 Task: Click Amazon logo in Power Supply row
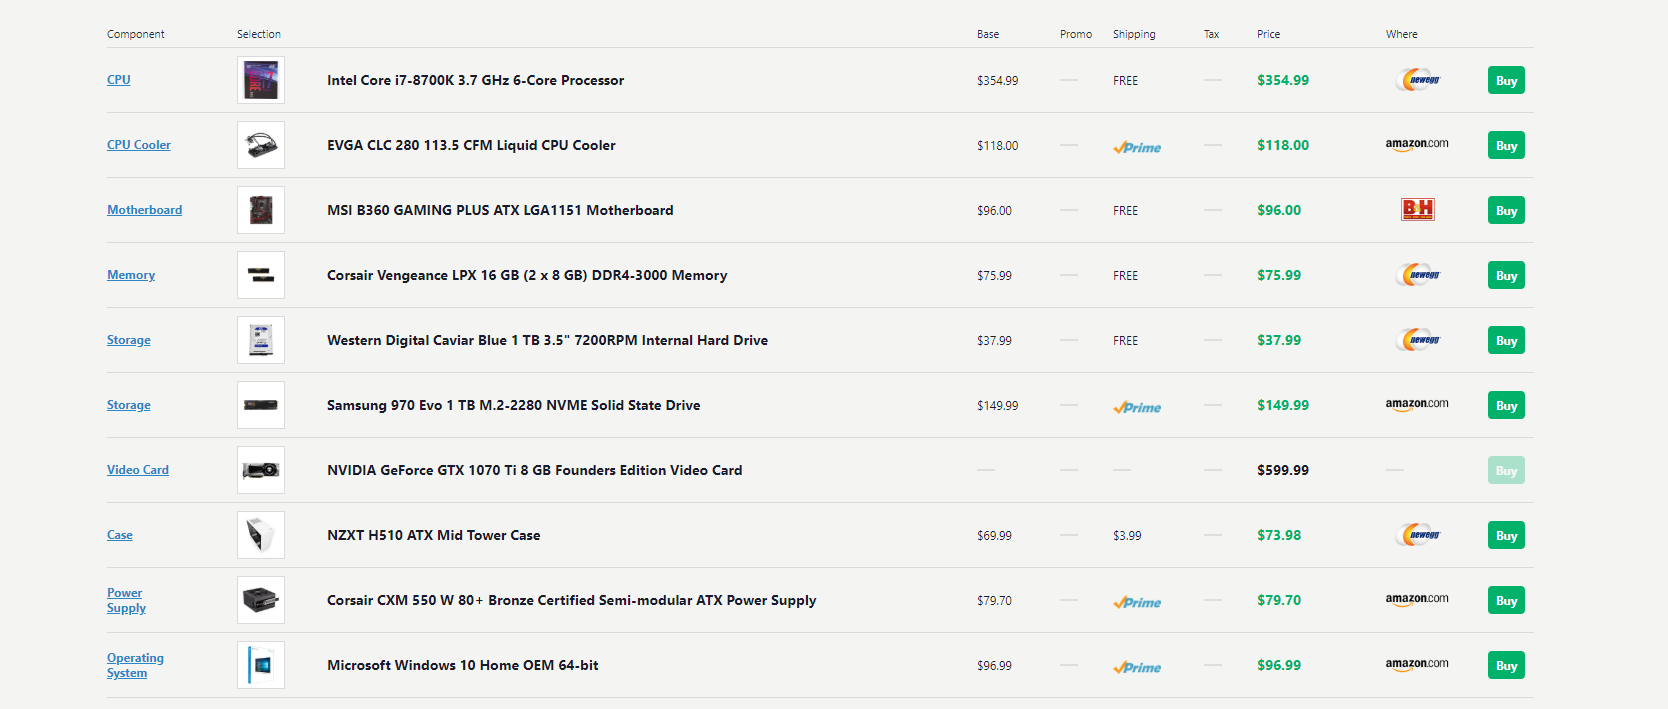tap(1417, 599)
